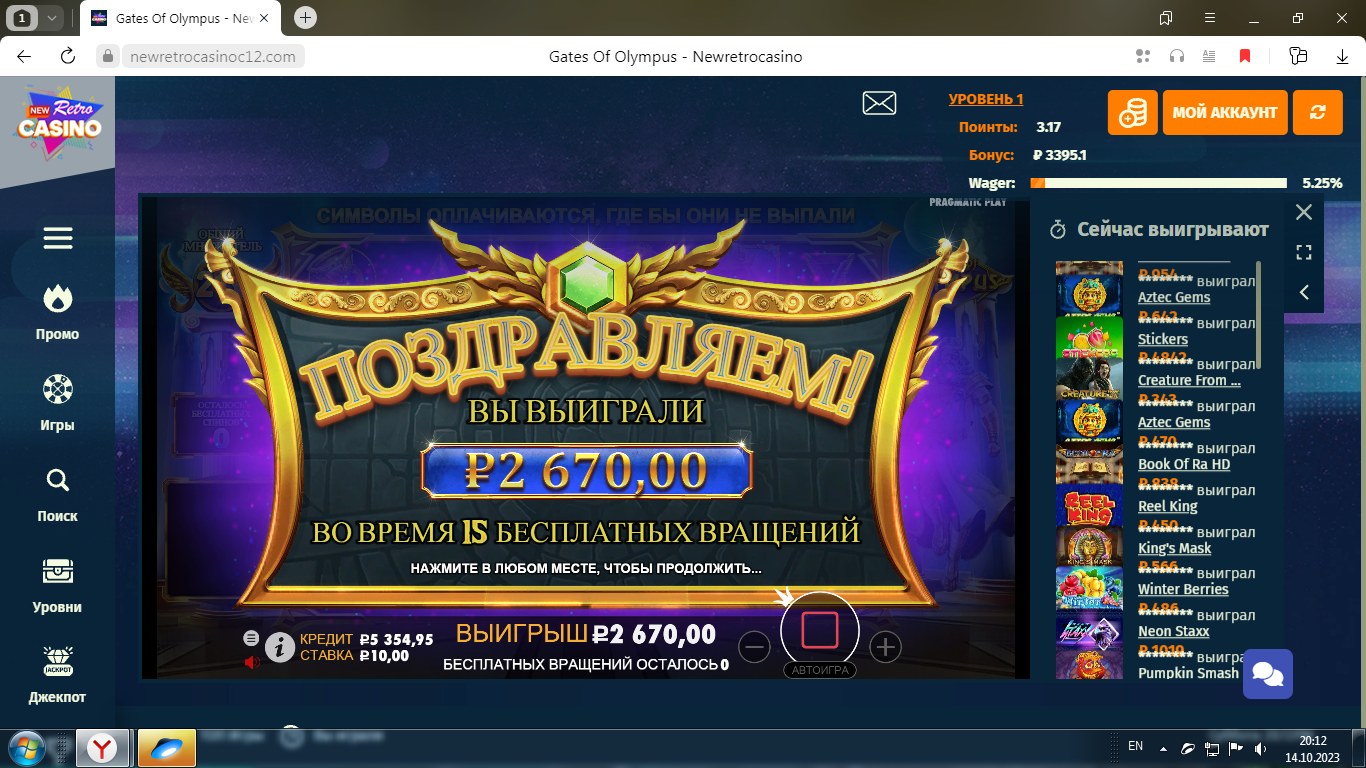Open the Поиск magnifier icon
1366x768 pixels.
(58, 481)
